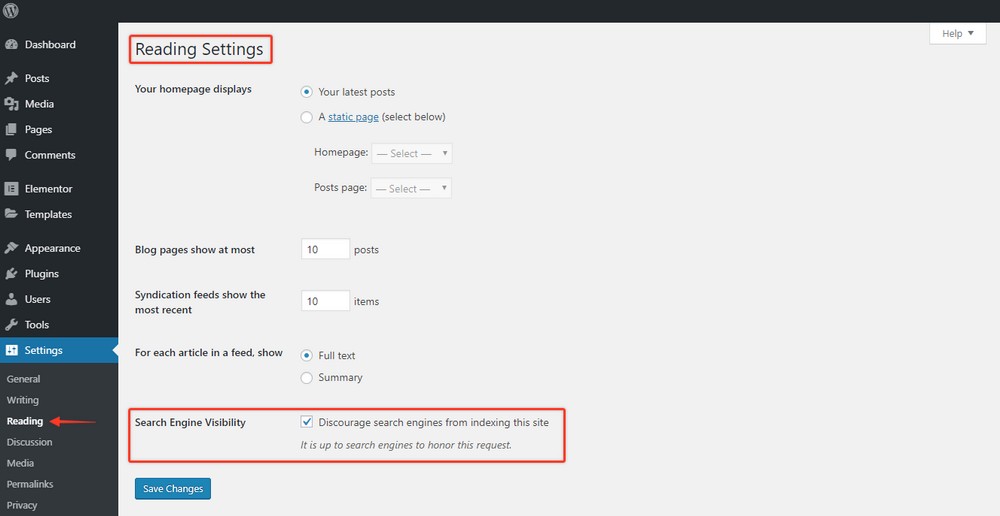Open the Pages menu
The image size is (1000, 516).
(x=38, y=129)
